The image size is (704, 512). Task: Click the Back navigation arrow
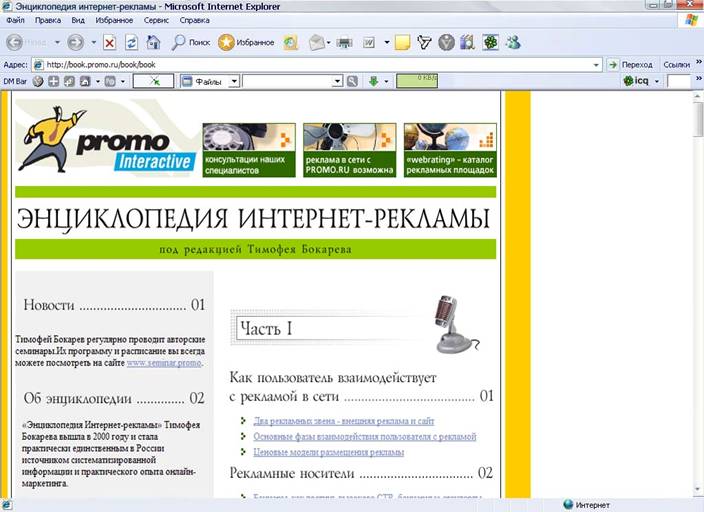(x=15, y=43)
